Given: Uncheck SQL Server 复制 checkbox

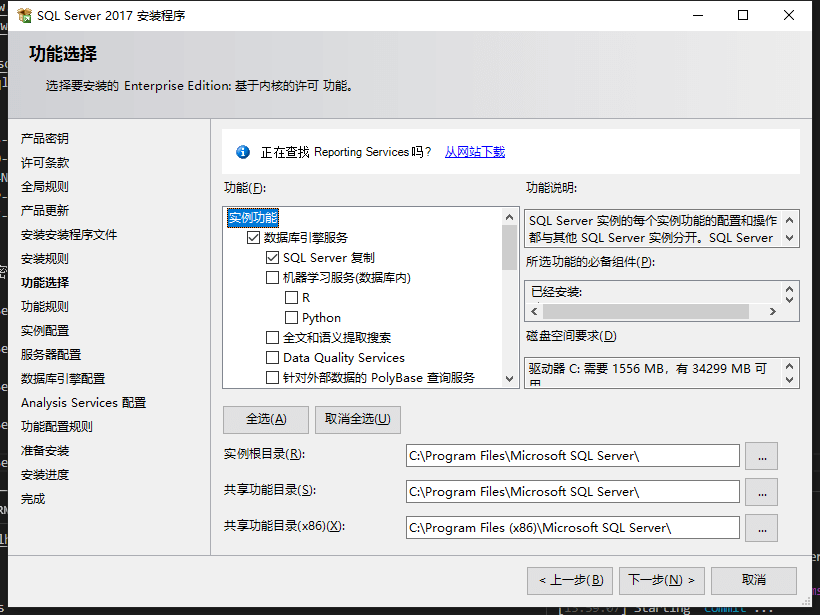Looking at the screenshot, I should (x=273, y=258).
